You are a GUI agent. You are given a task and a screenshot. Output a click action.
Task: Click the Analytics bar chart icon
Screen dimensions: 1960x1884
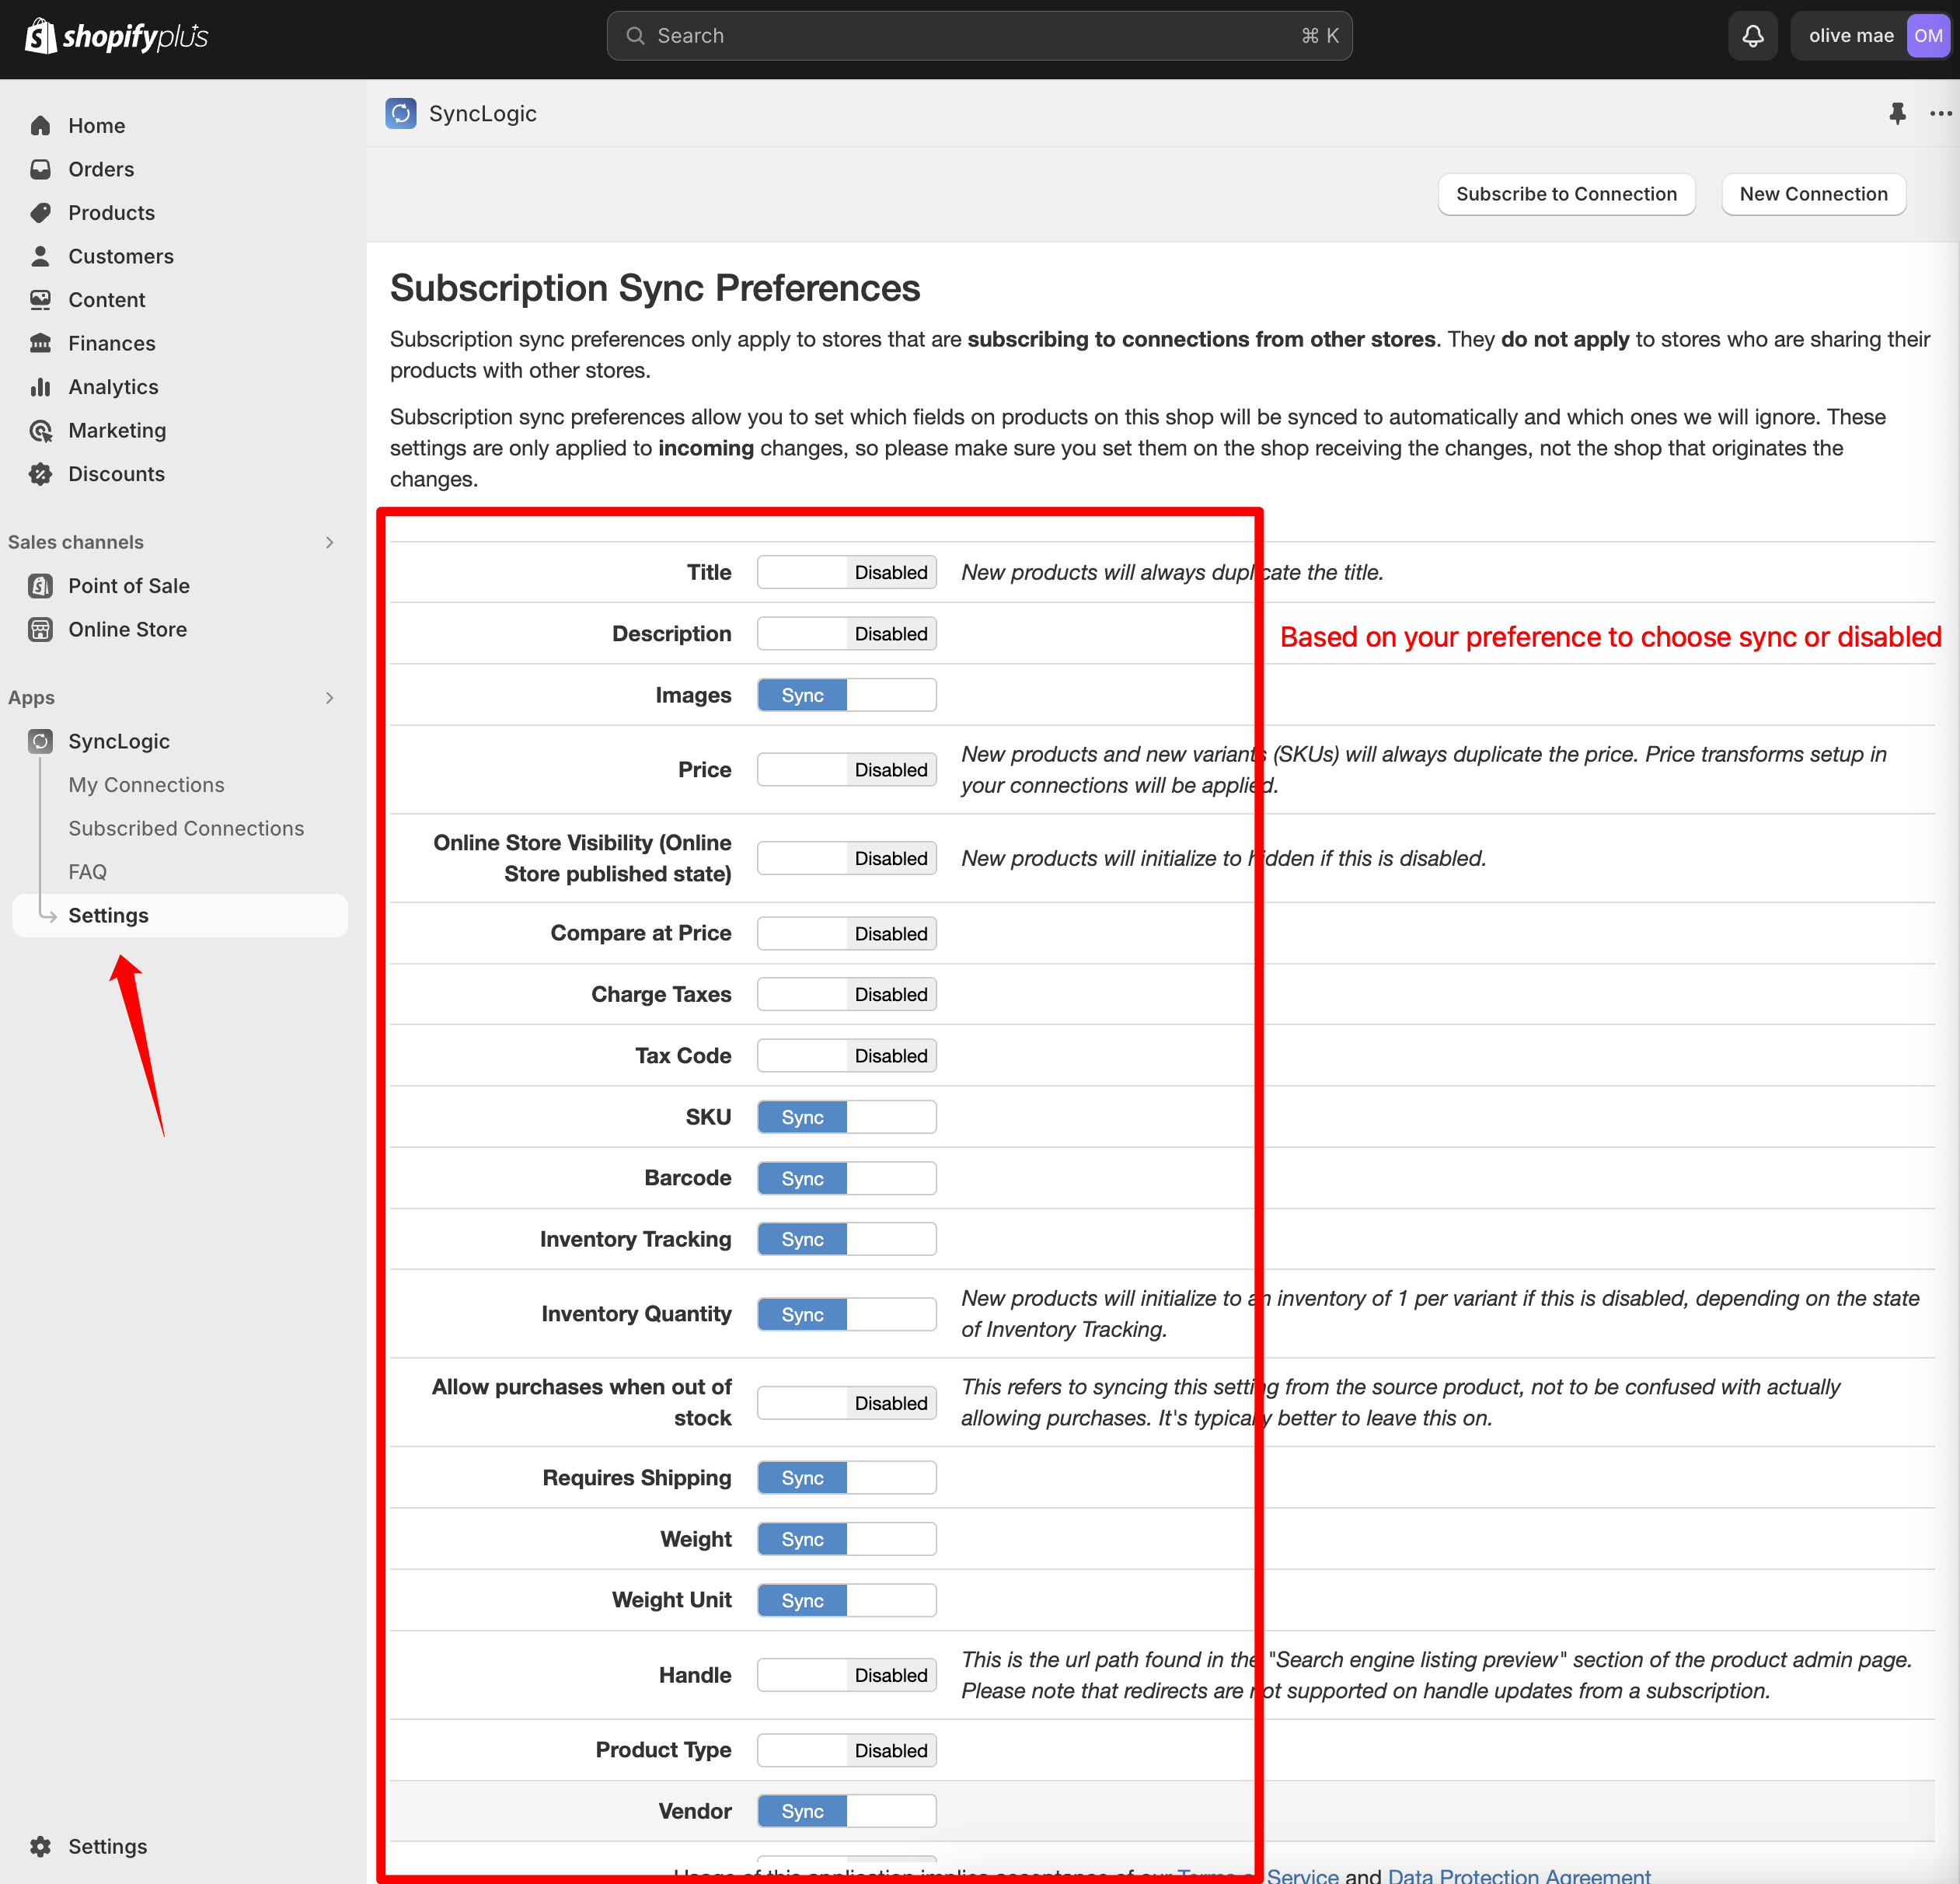coord(40,387)
